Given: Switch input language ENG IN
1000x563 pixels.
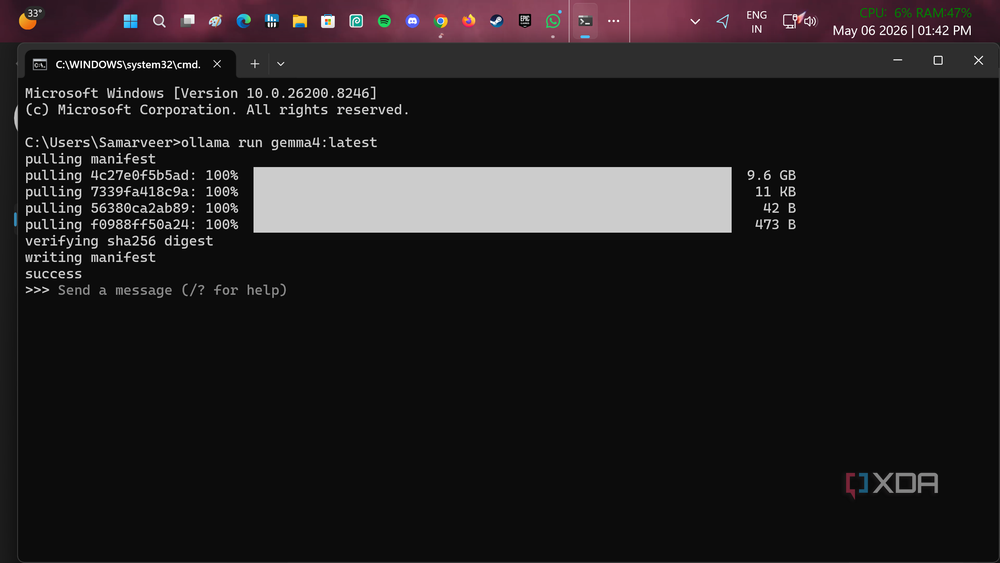Looking at the screenshot, I should pos(756,22).
